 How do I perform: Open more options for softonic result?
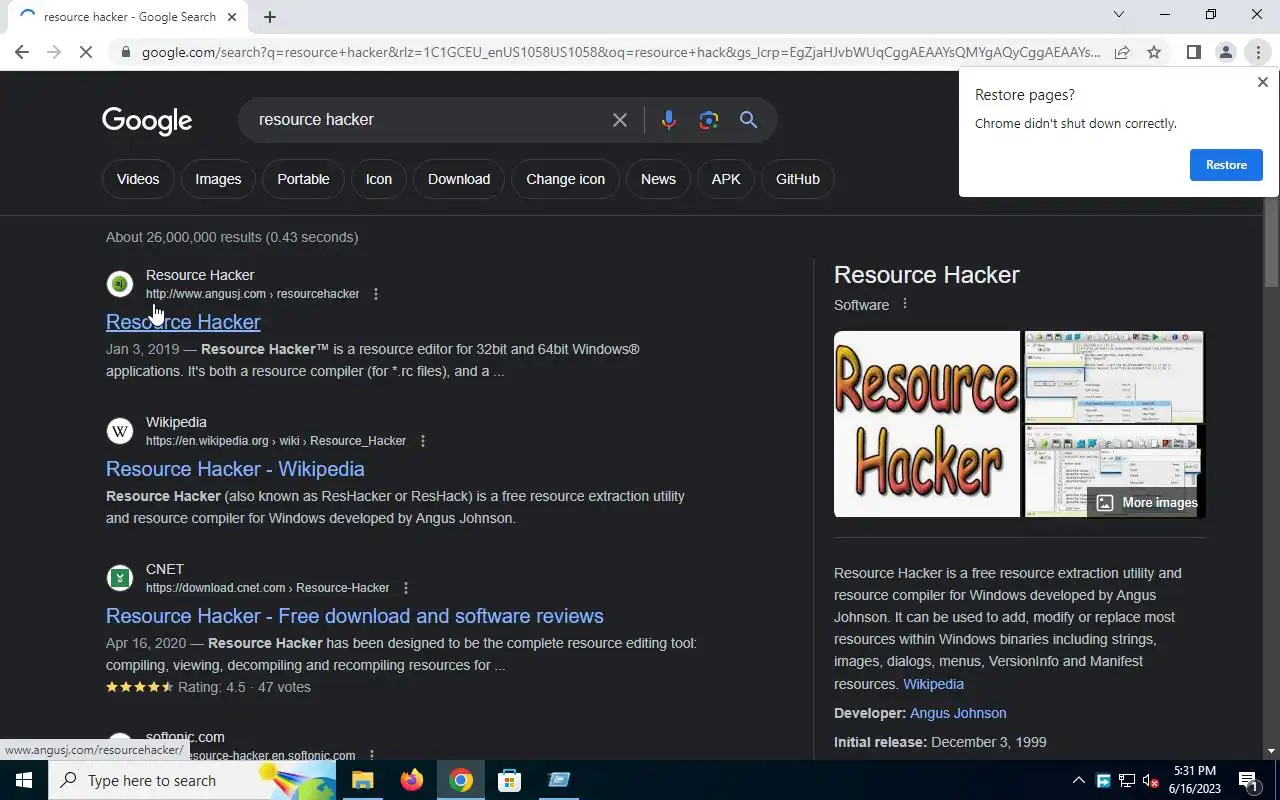click(372, 755)
